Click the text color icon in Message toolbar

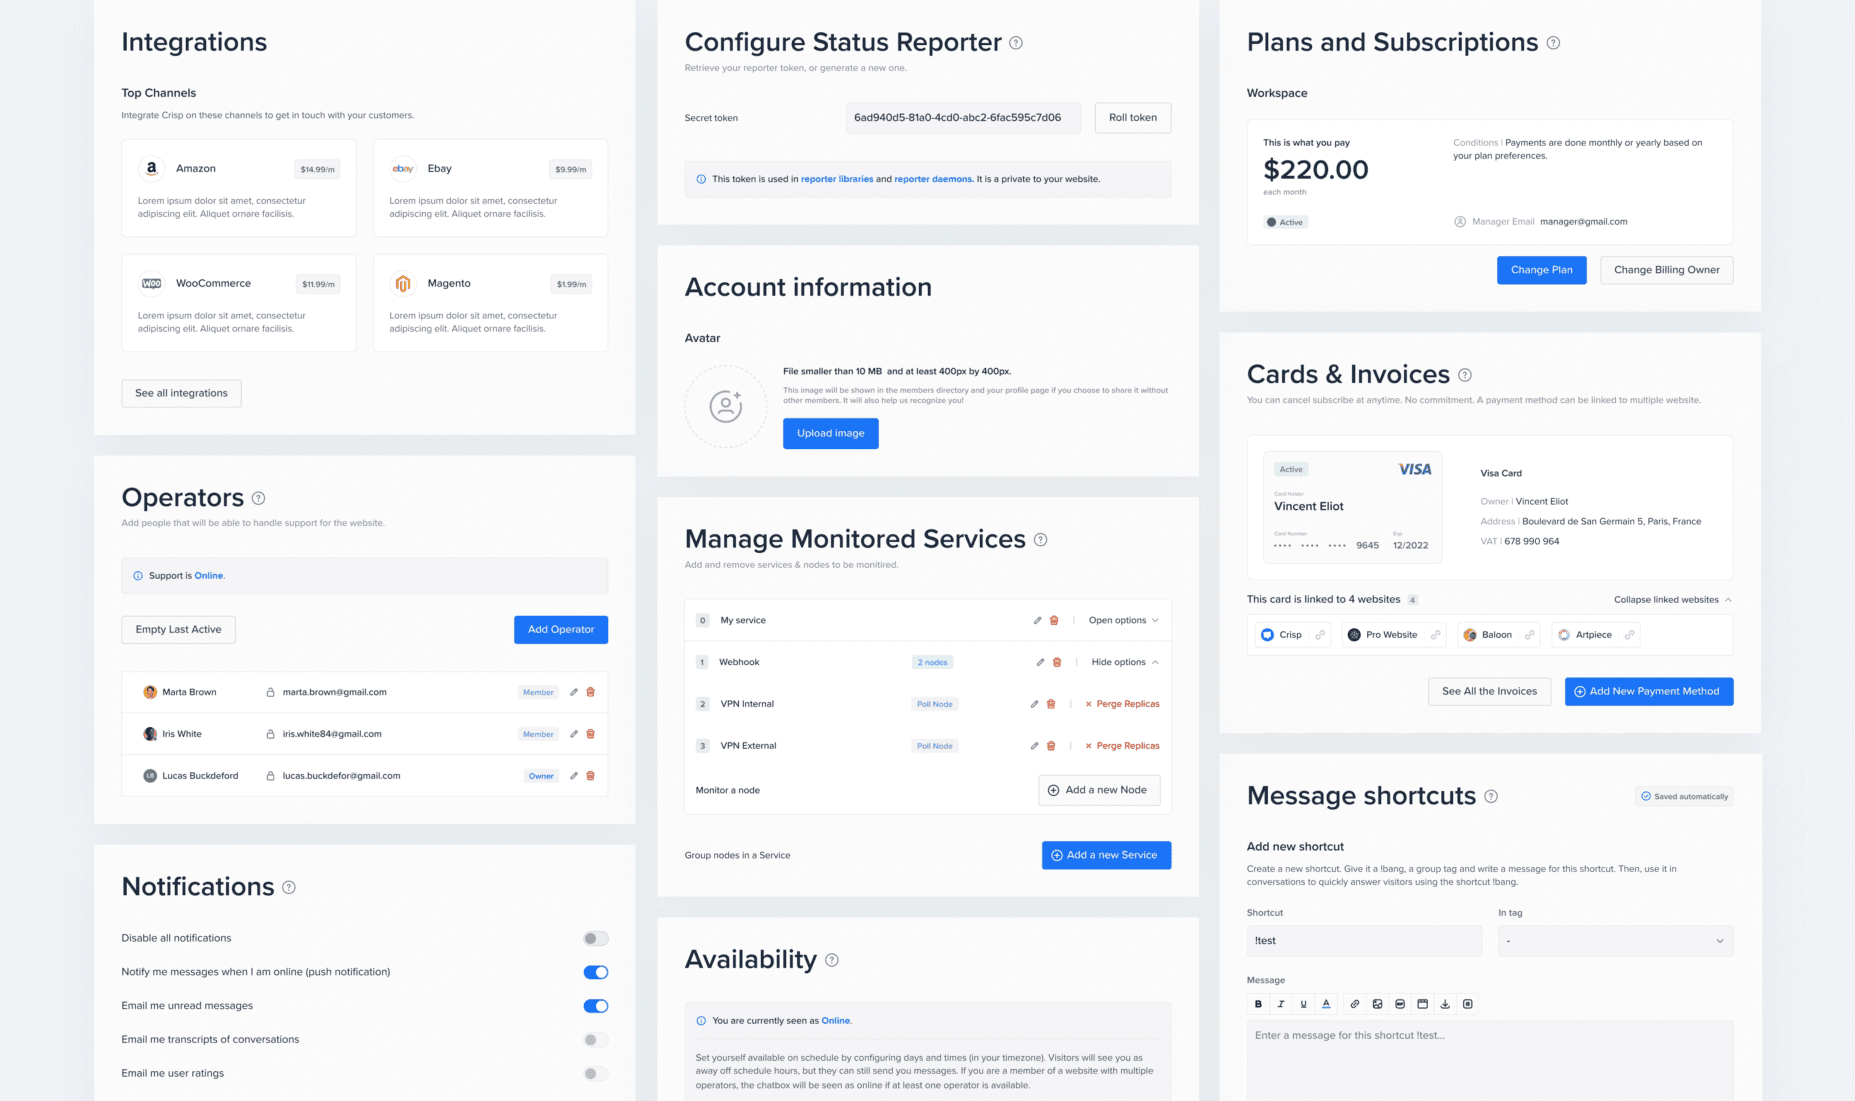tap(1326, 1004)
